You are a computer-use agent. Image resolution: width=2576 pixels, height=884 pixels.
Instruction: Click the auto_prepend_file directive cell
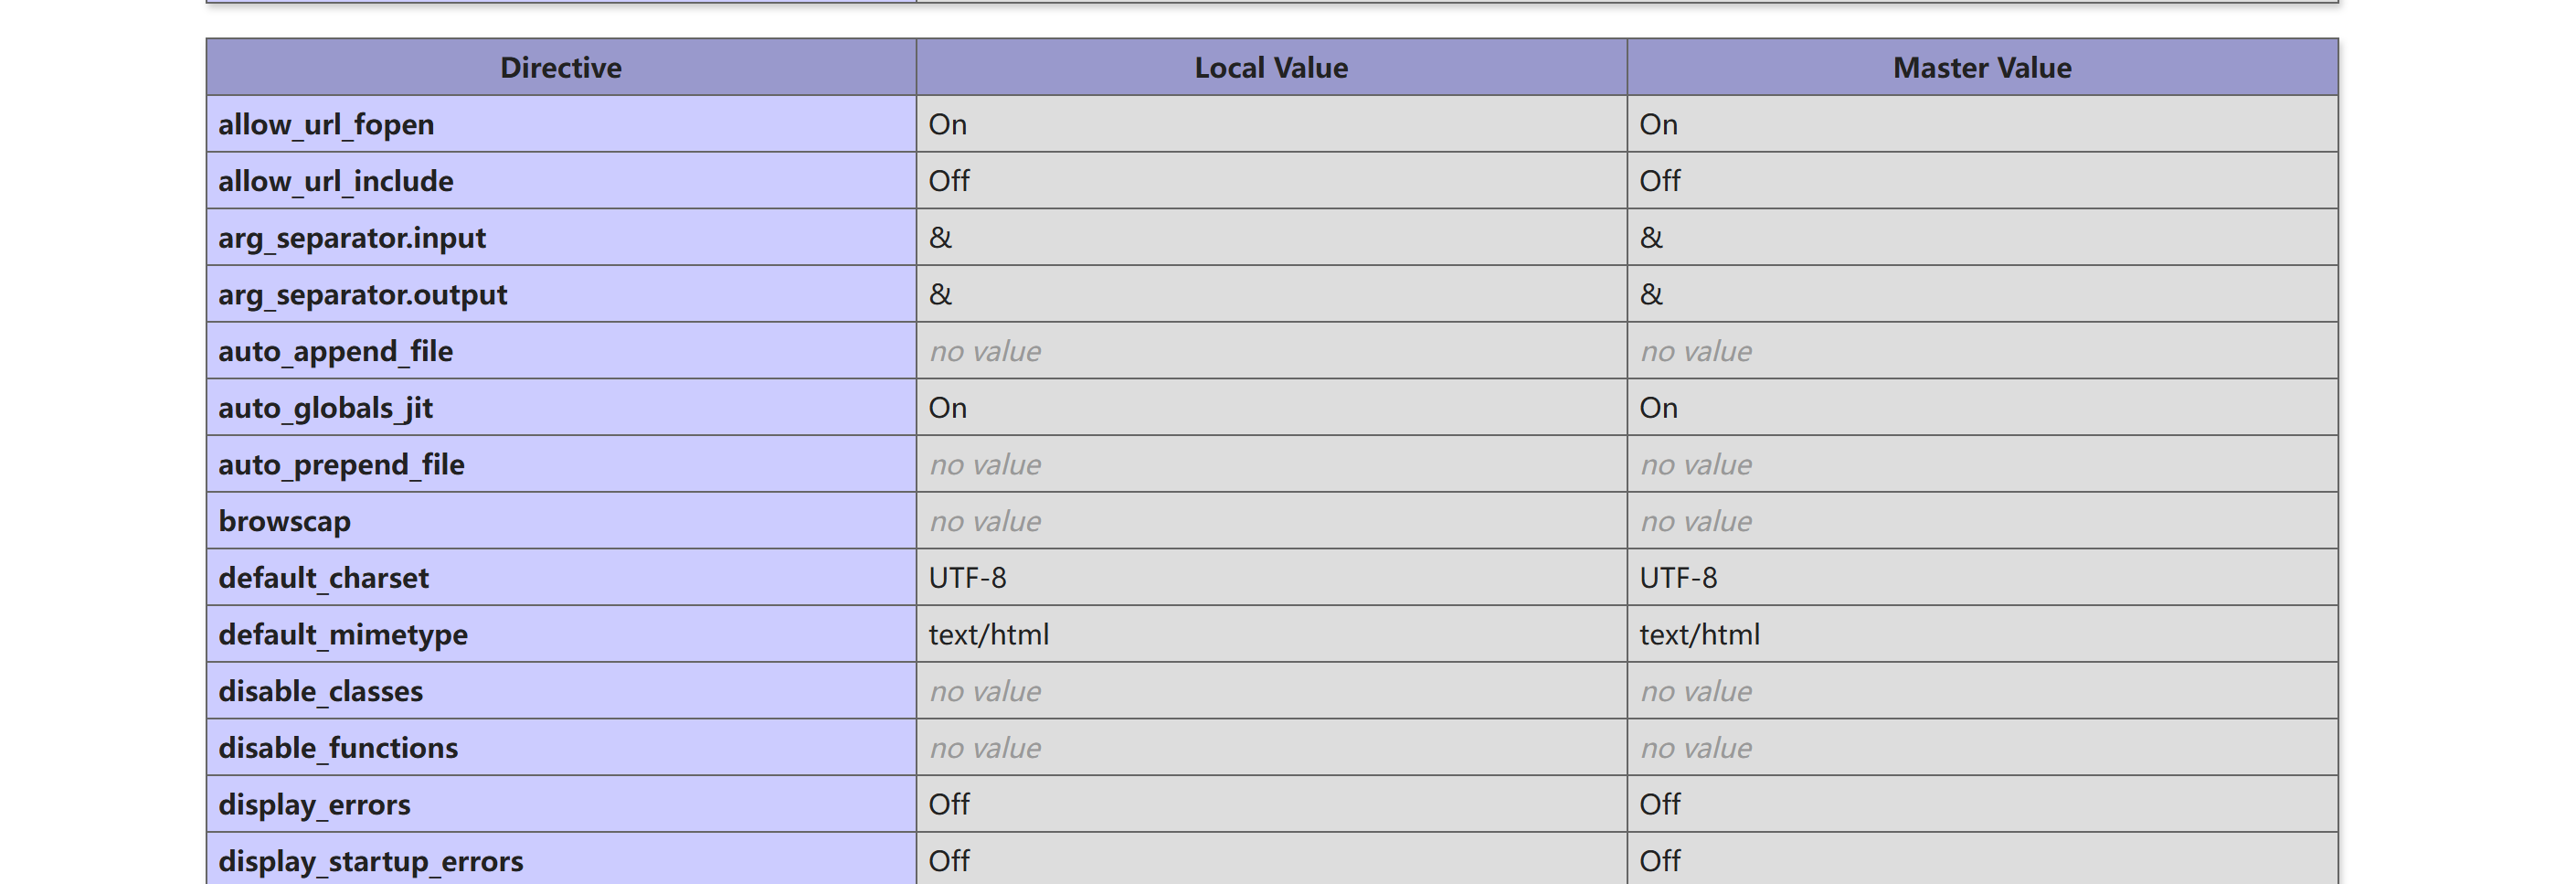(560, 464)
